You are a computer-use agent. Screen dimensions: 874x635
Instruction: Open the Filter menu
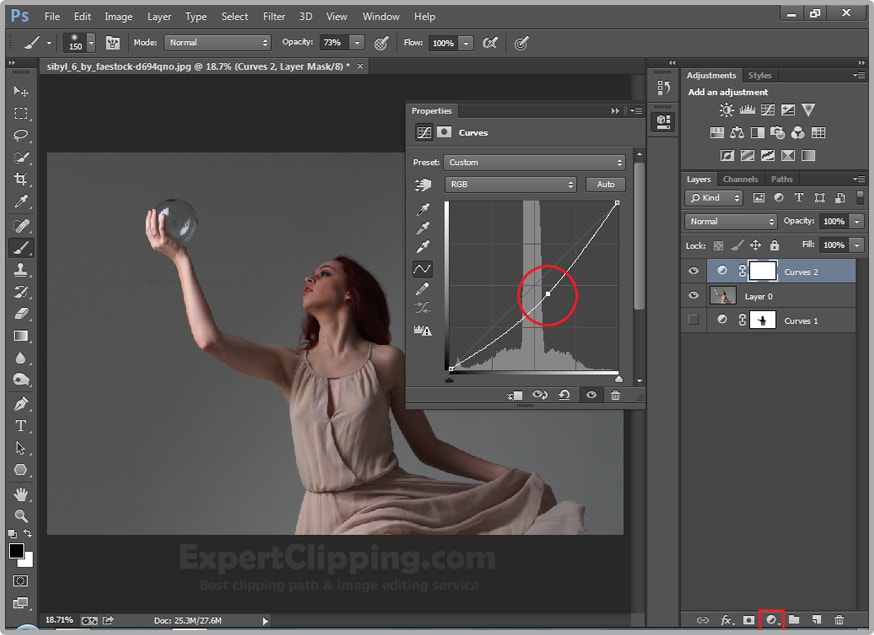274,17
